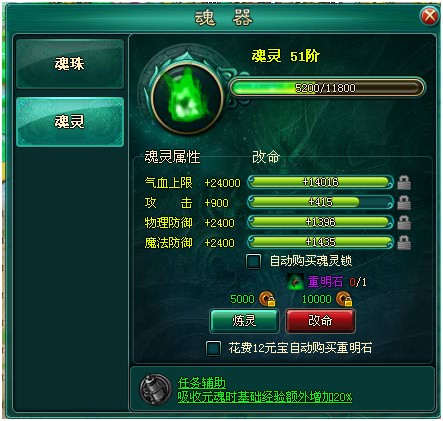Click the padlock beside 魔法防御 bar

(x=404, y=242)
